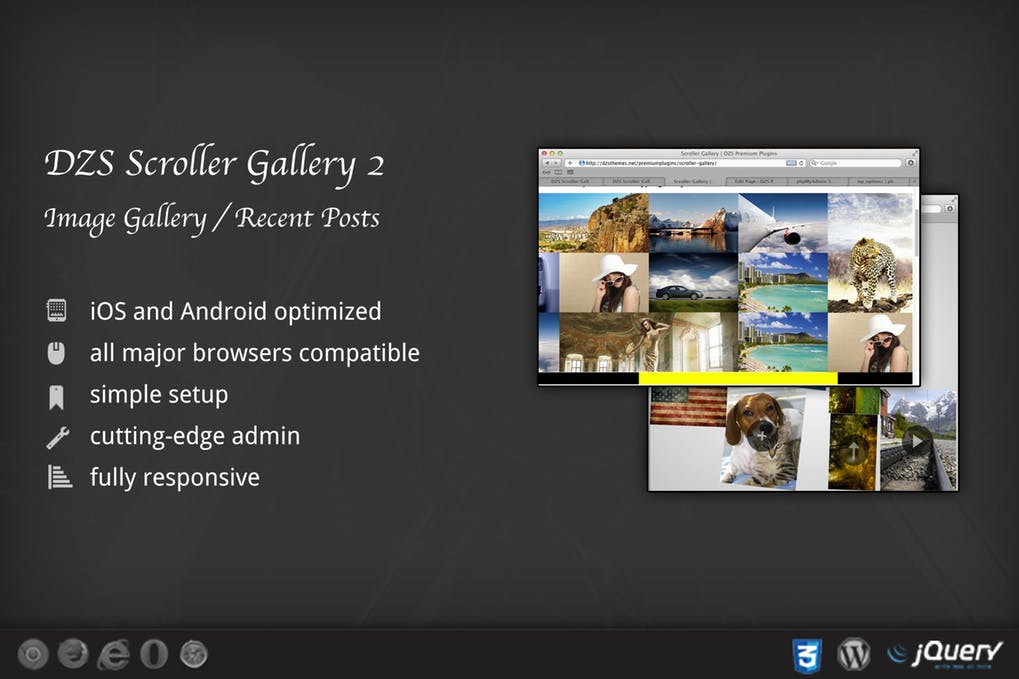
Task: Select the Safari compatibility icon
Action: point(193,655)
